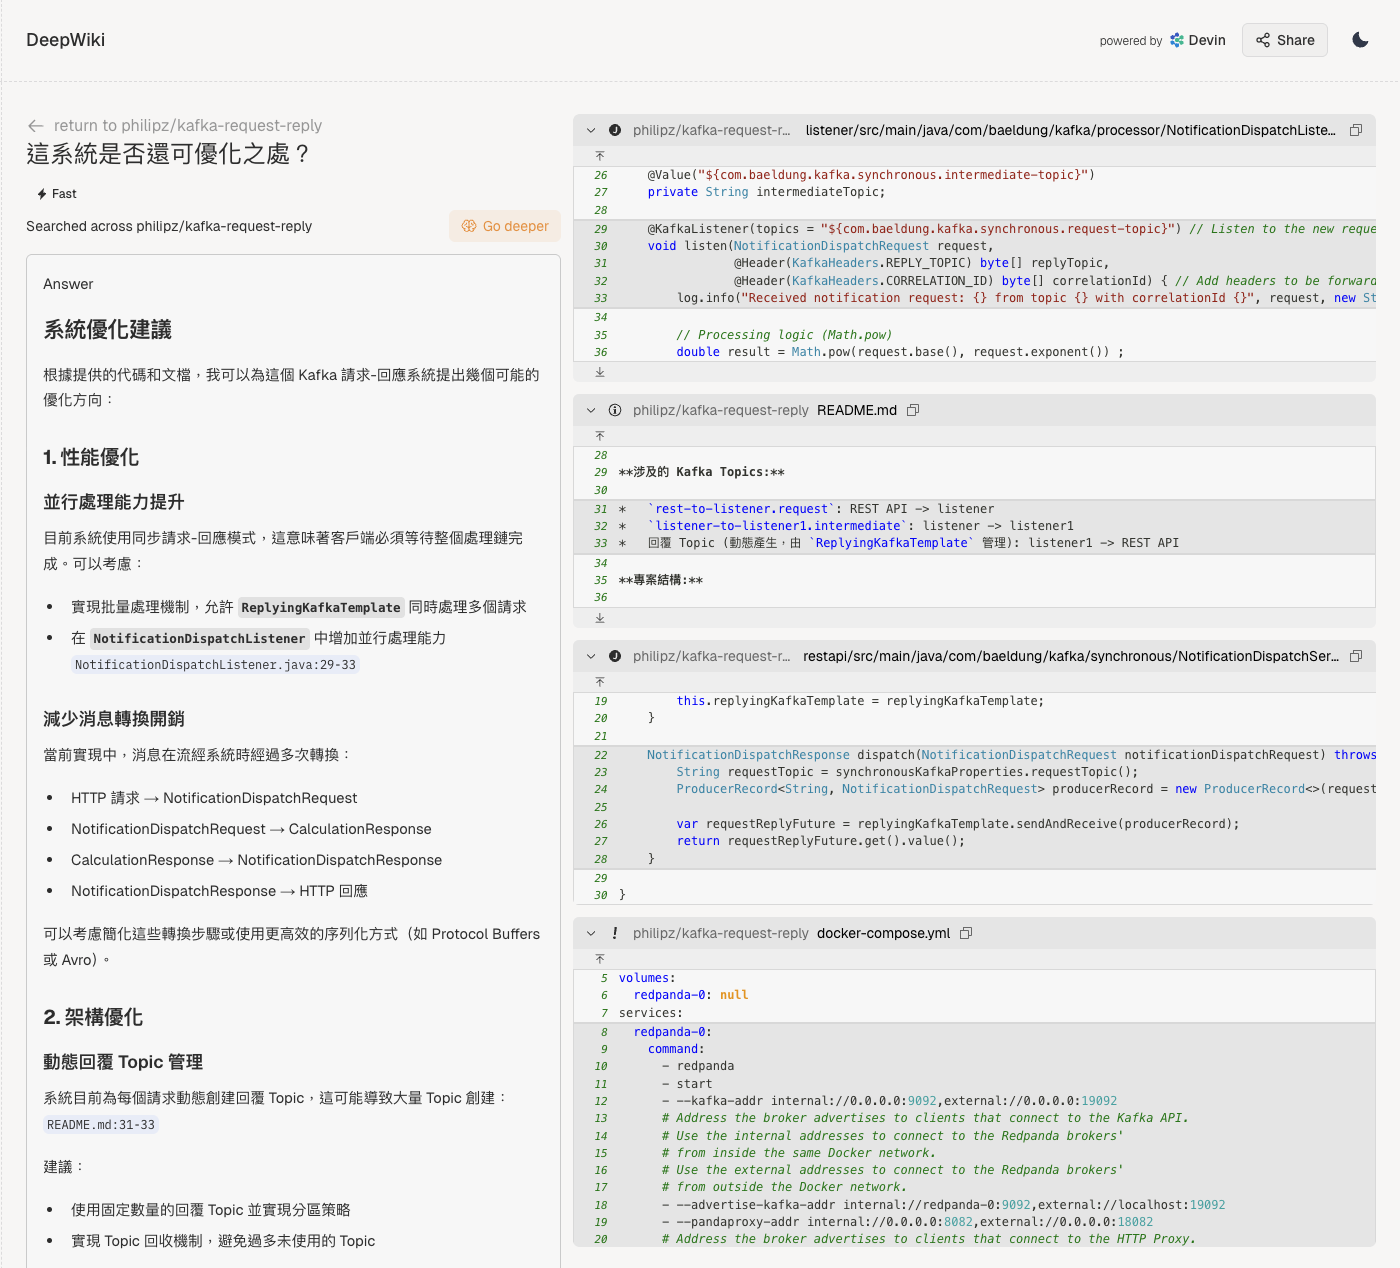Collapse the README.md code panel chevron
Image resolution: width=1400 pixels, height=1268 pixels.
[591, 410]
